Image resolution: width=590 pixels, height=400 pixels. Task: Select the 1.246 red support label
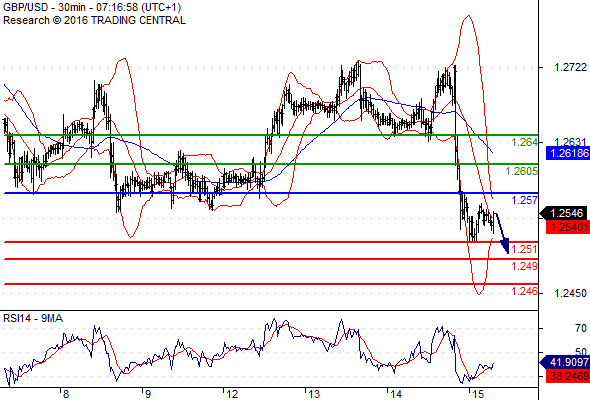pos(524,291)
